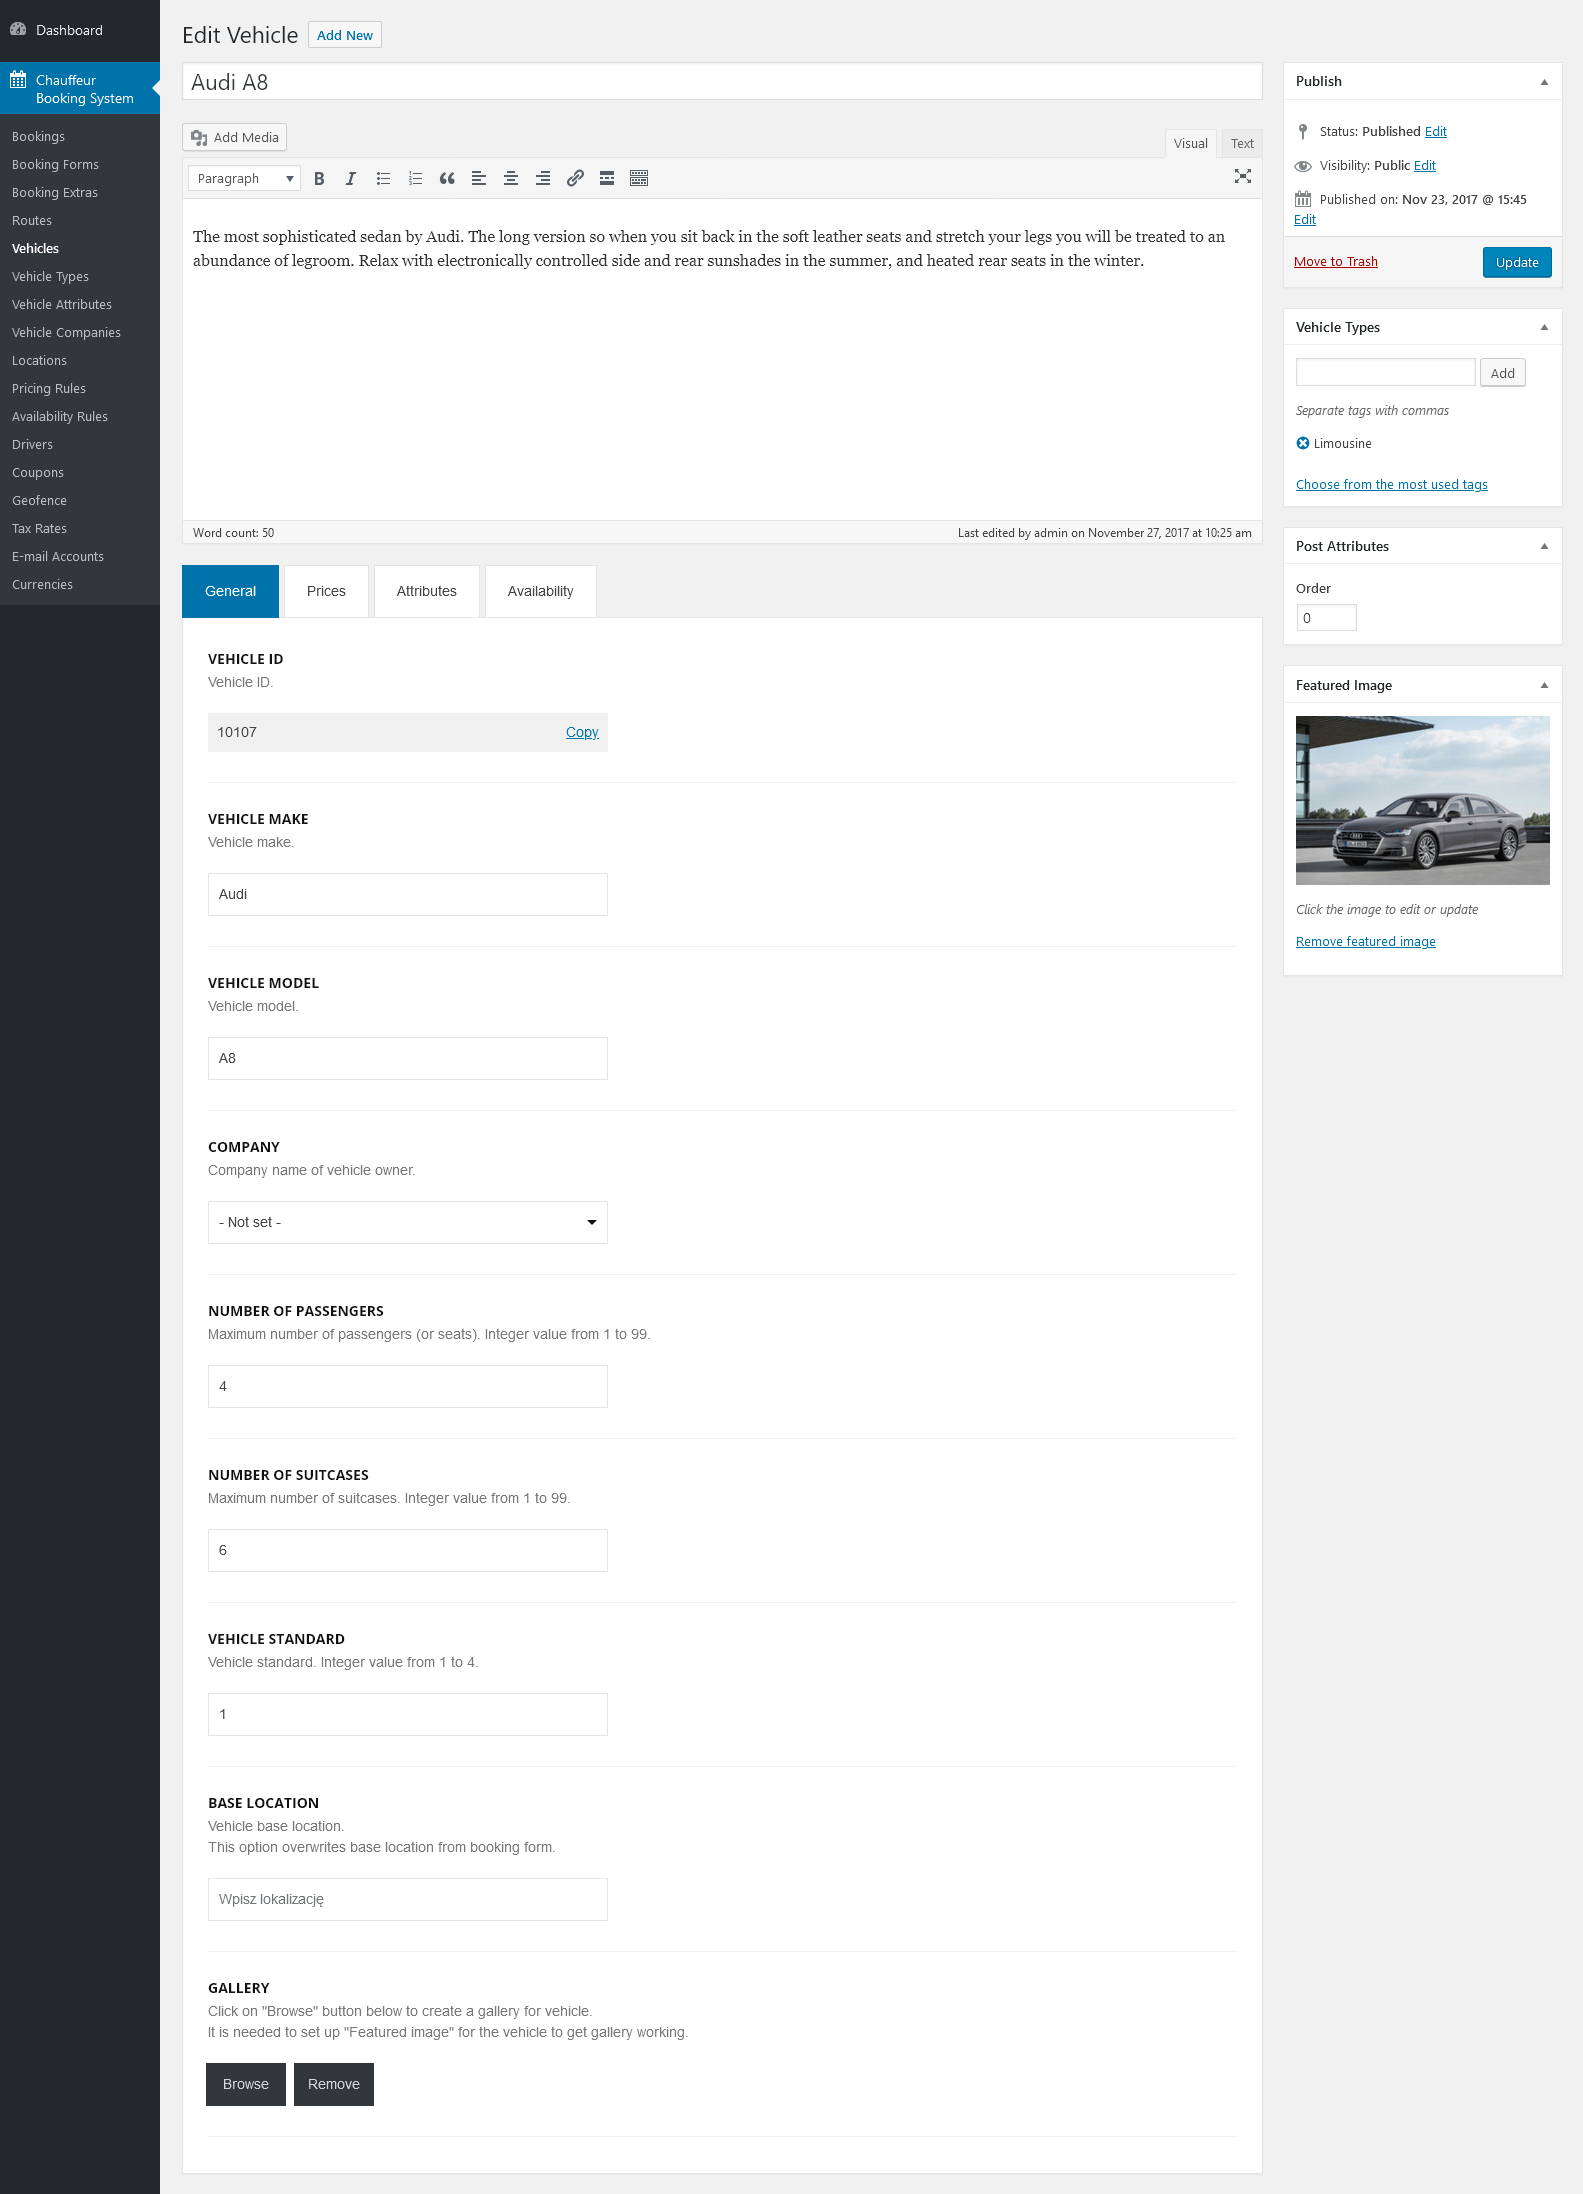
Task: Click the insert link icon
Action: pyautogui.click(x=575, y=179)
